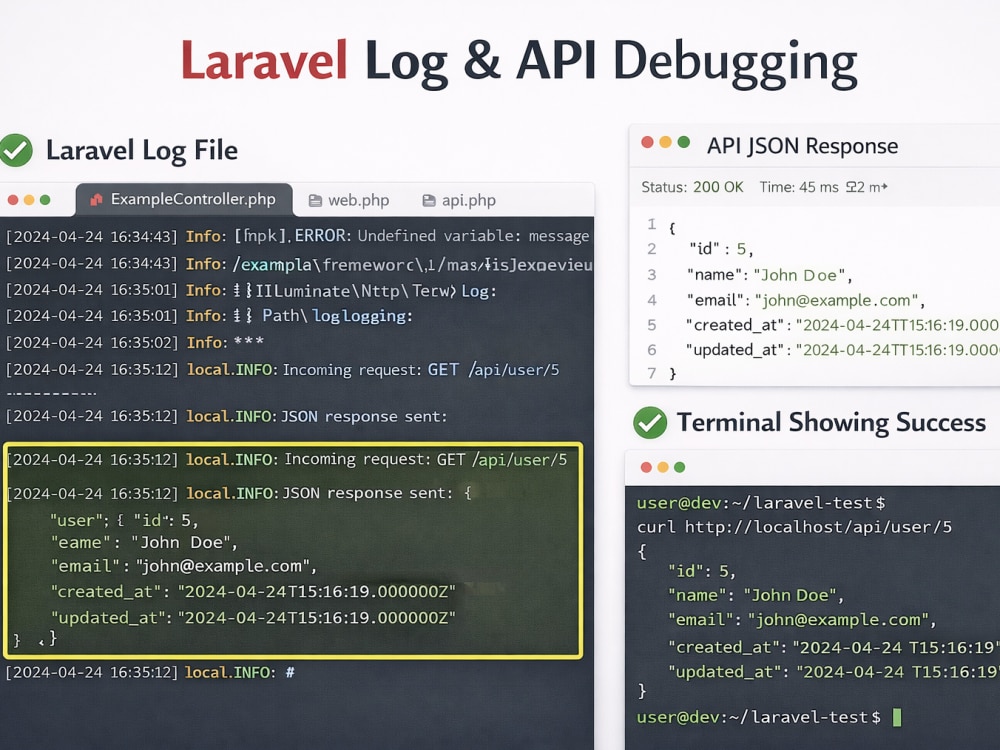Viewport: 1000px width, 750px height.
Task: Click 'updated_at' line in the highlighted log
Action: coord(253,618)
